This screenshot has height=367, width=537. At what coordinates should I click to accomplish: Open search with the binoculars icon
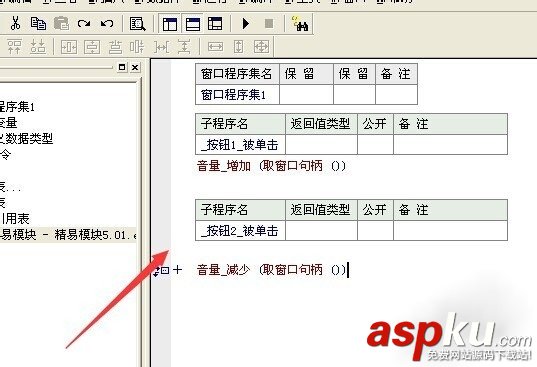300,24
